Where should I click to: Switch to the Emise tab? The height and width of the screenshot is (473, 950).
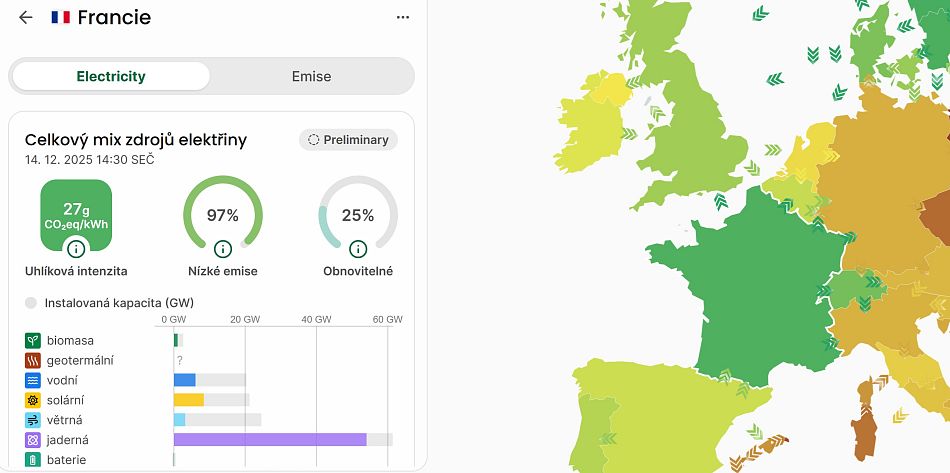coord(311,76)
